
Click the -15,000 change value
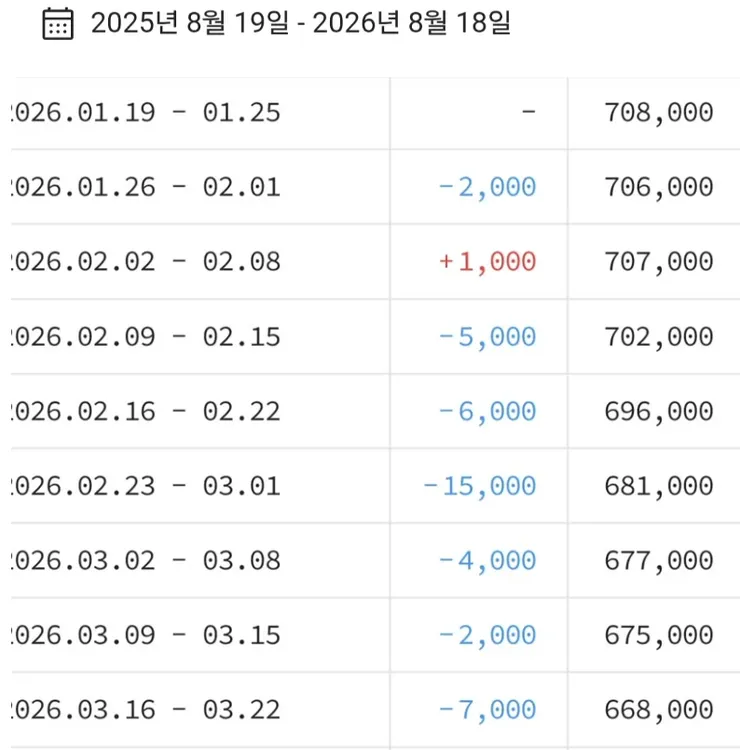click(479, 486)
